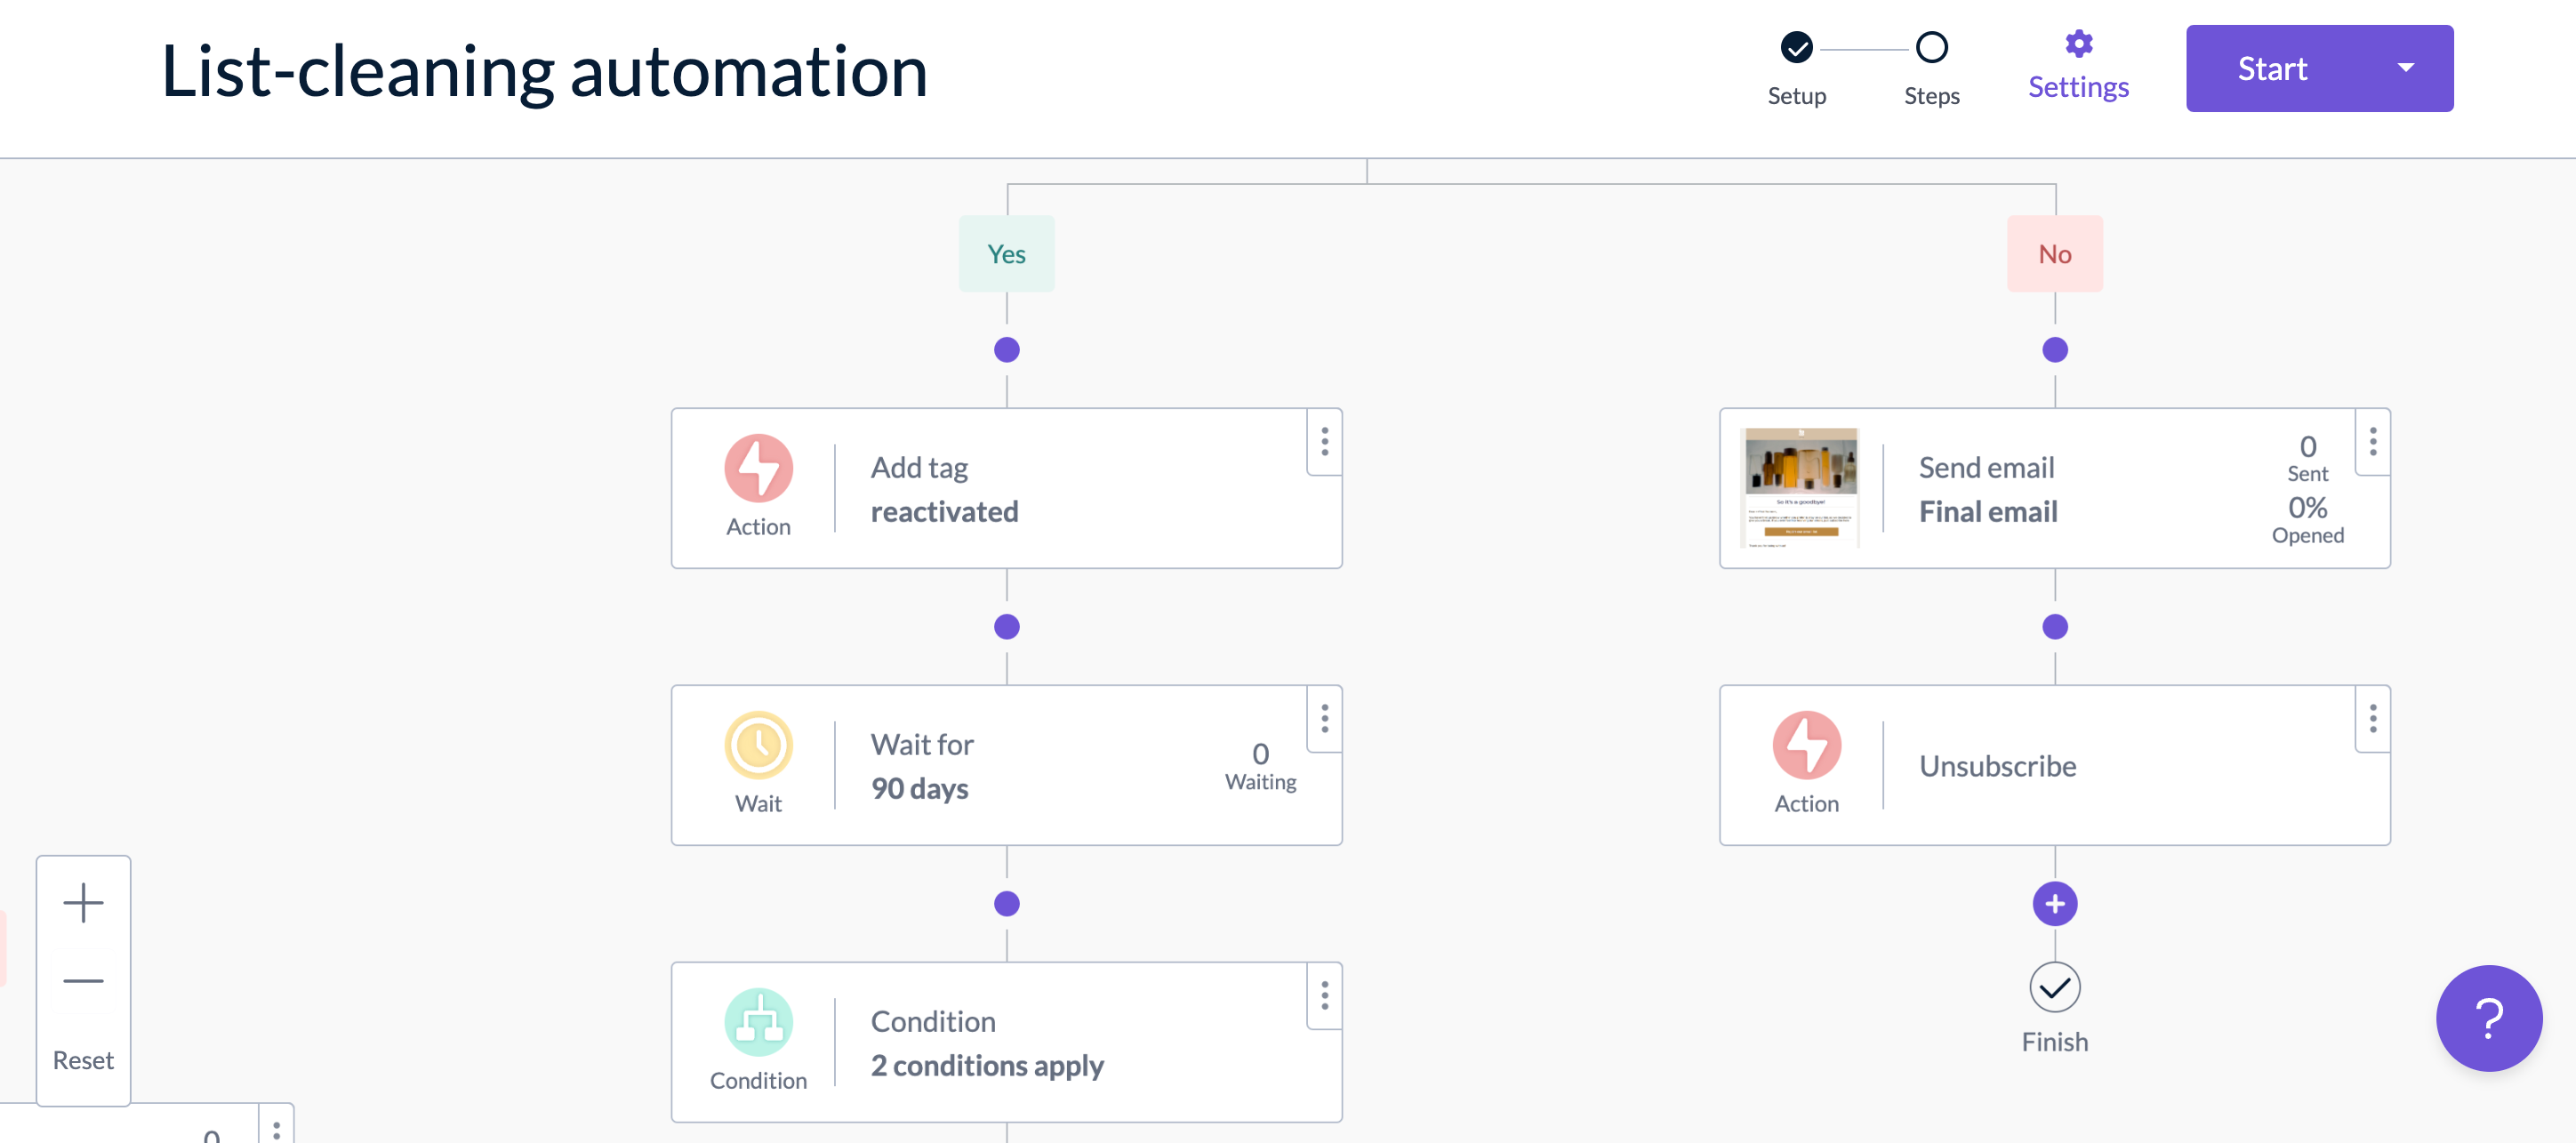This screenshot has height=1143, width=2576.
Task: Add a new step after Unsubscribe via plus icon
Action: click(x=2054, y=903)
